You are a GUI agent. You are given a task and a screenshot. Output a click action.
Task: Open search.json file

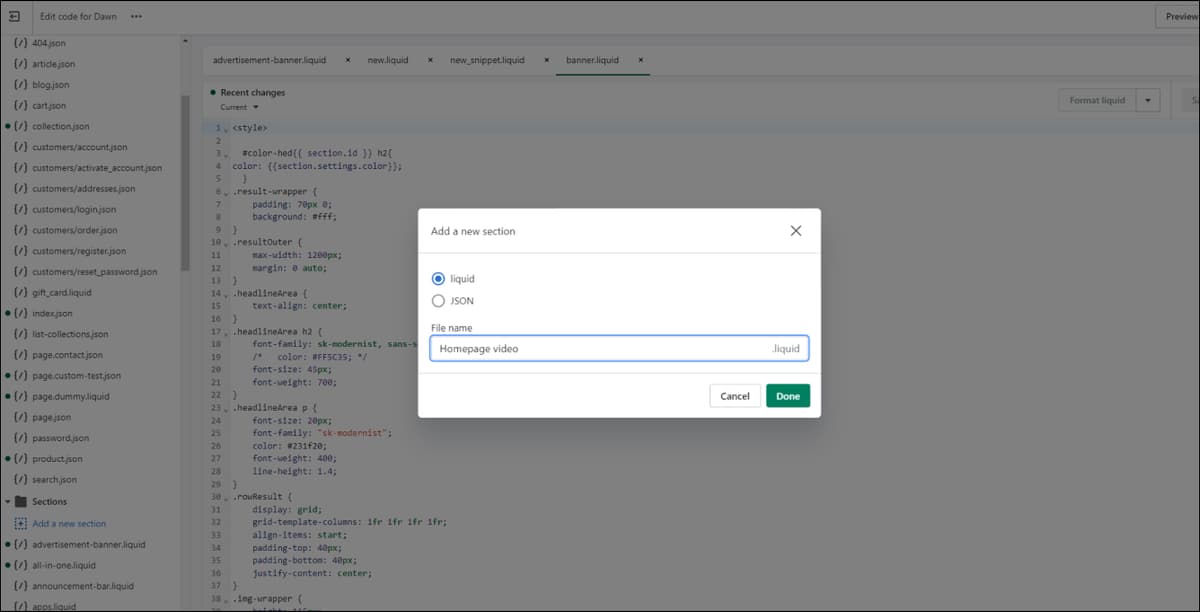55,480
